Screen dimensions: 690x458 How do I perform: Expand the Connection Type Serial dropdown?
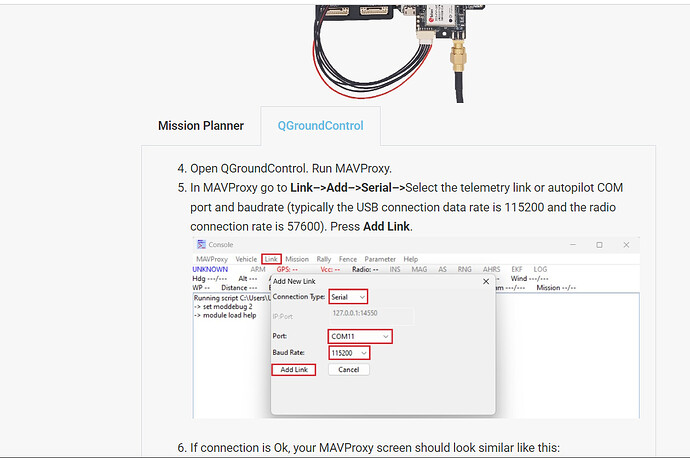coord(348,297)
